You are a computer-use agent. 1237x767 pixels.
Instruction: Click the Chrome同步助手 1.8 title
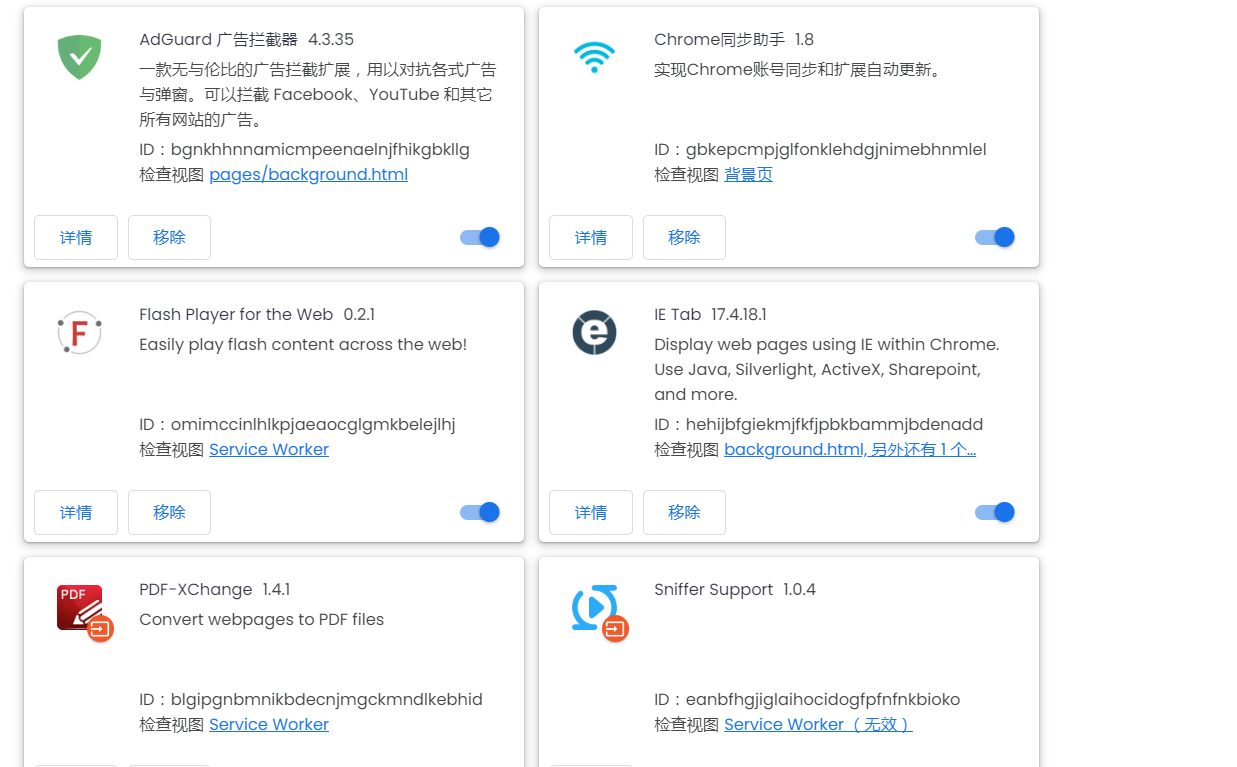(x=734, y=39)
